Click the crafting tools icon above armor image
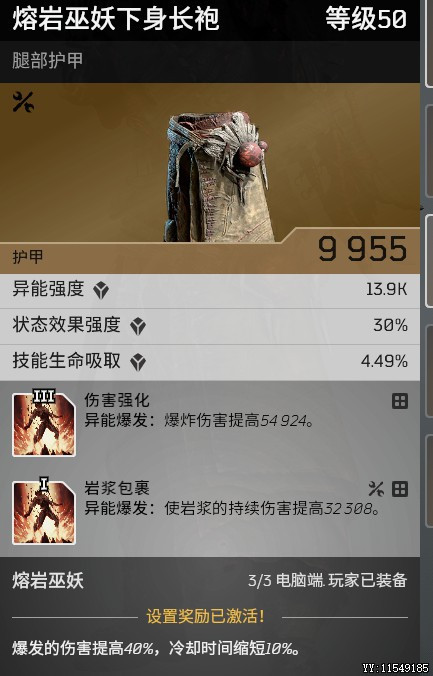Image resolution: width=433 pixels, height=676 pixels. pos(23,103)
